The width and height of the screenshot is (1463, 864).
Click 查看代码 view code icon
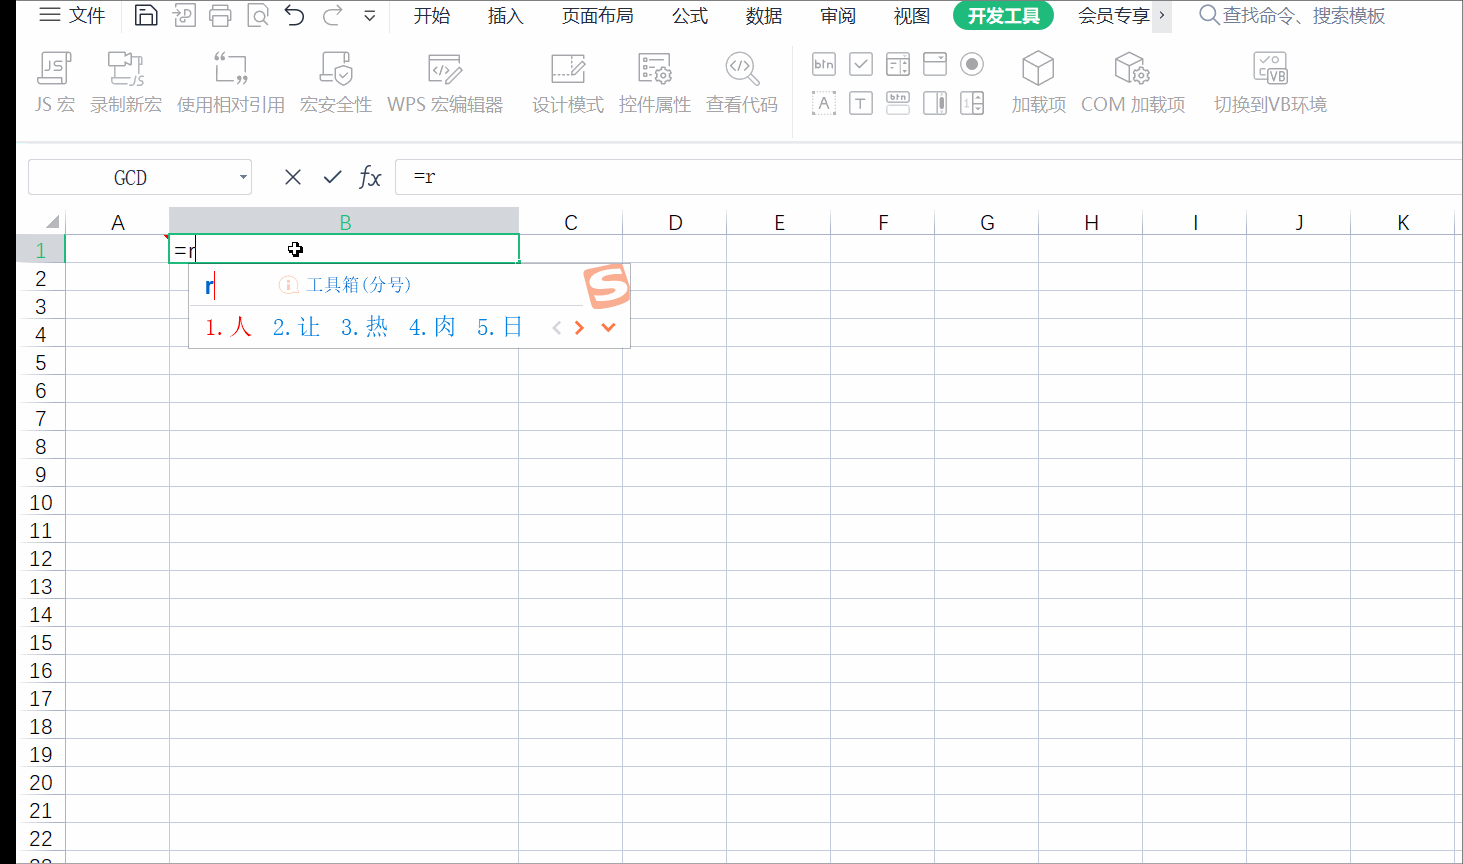coord(742,82)
